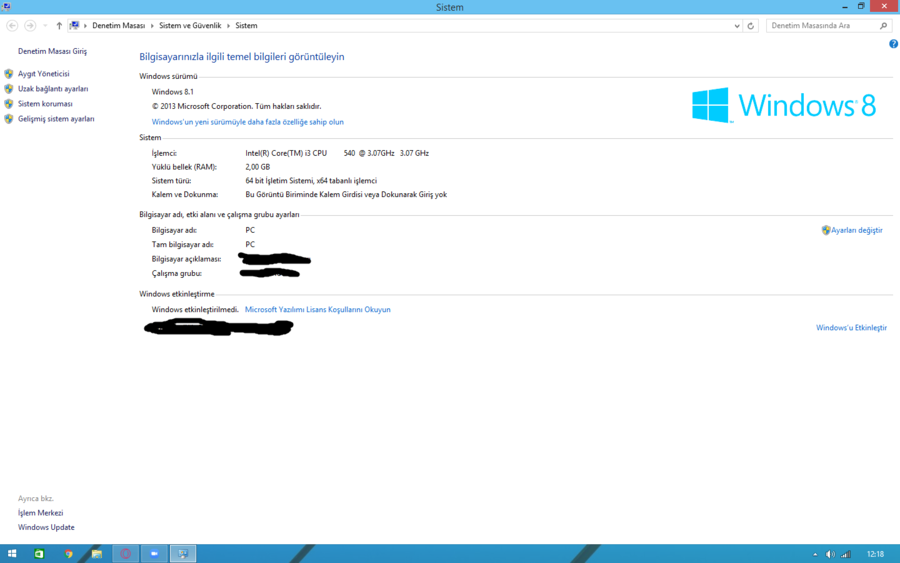Open Sistem koruması
The image size is (900, 563).
(x=45, y=103)
